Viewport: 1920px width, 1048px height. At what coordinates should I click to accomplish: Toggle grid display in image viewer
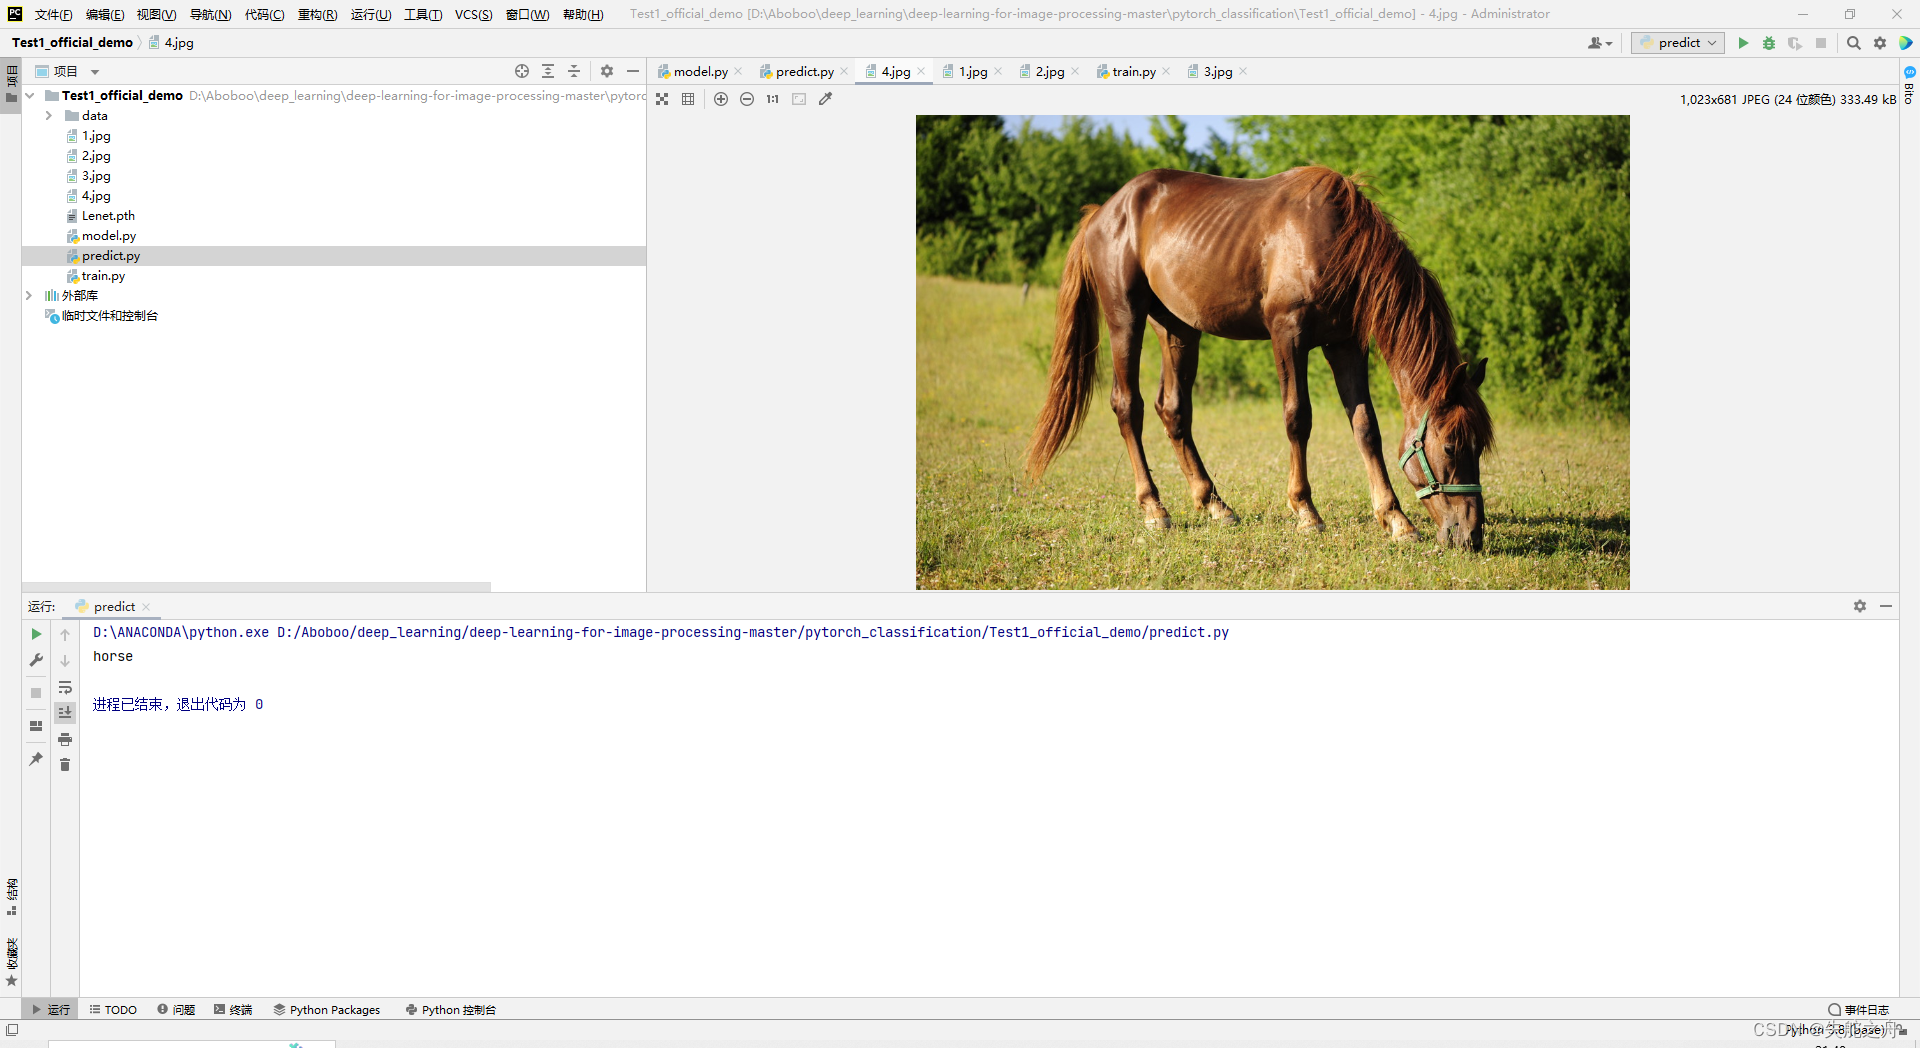(688, 99)
